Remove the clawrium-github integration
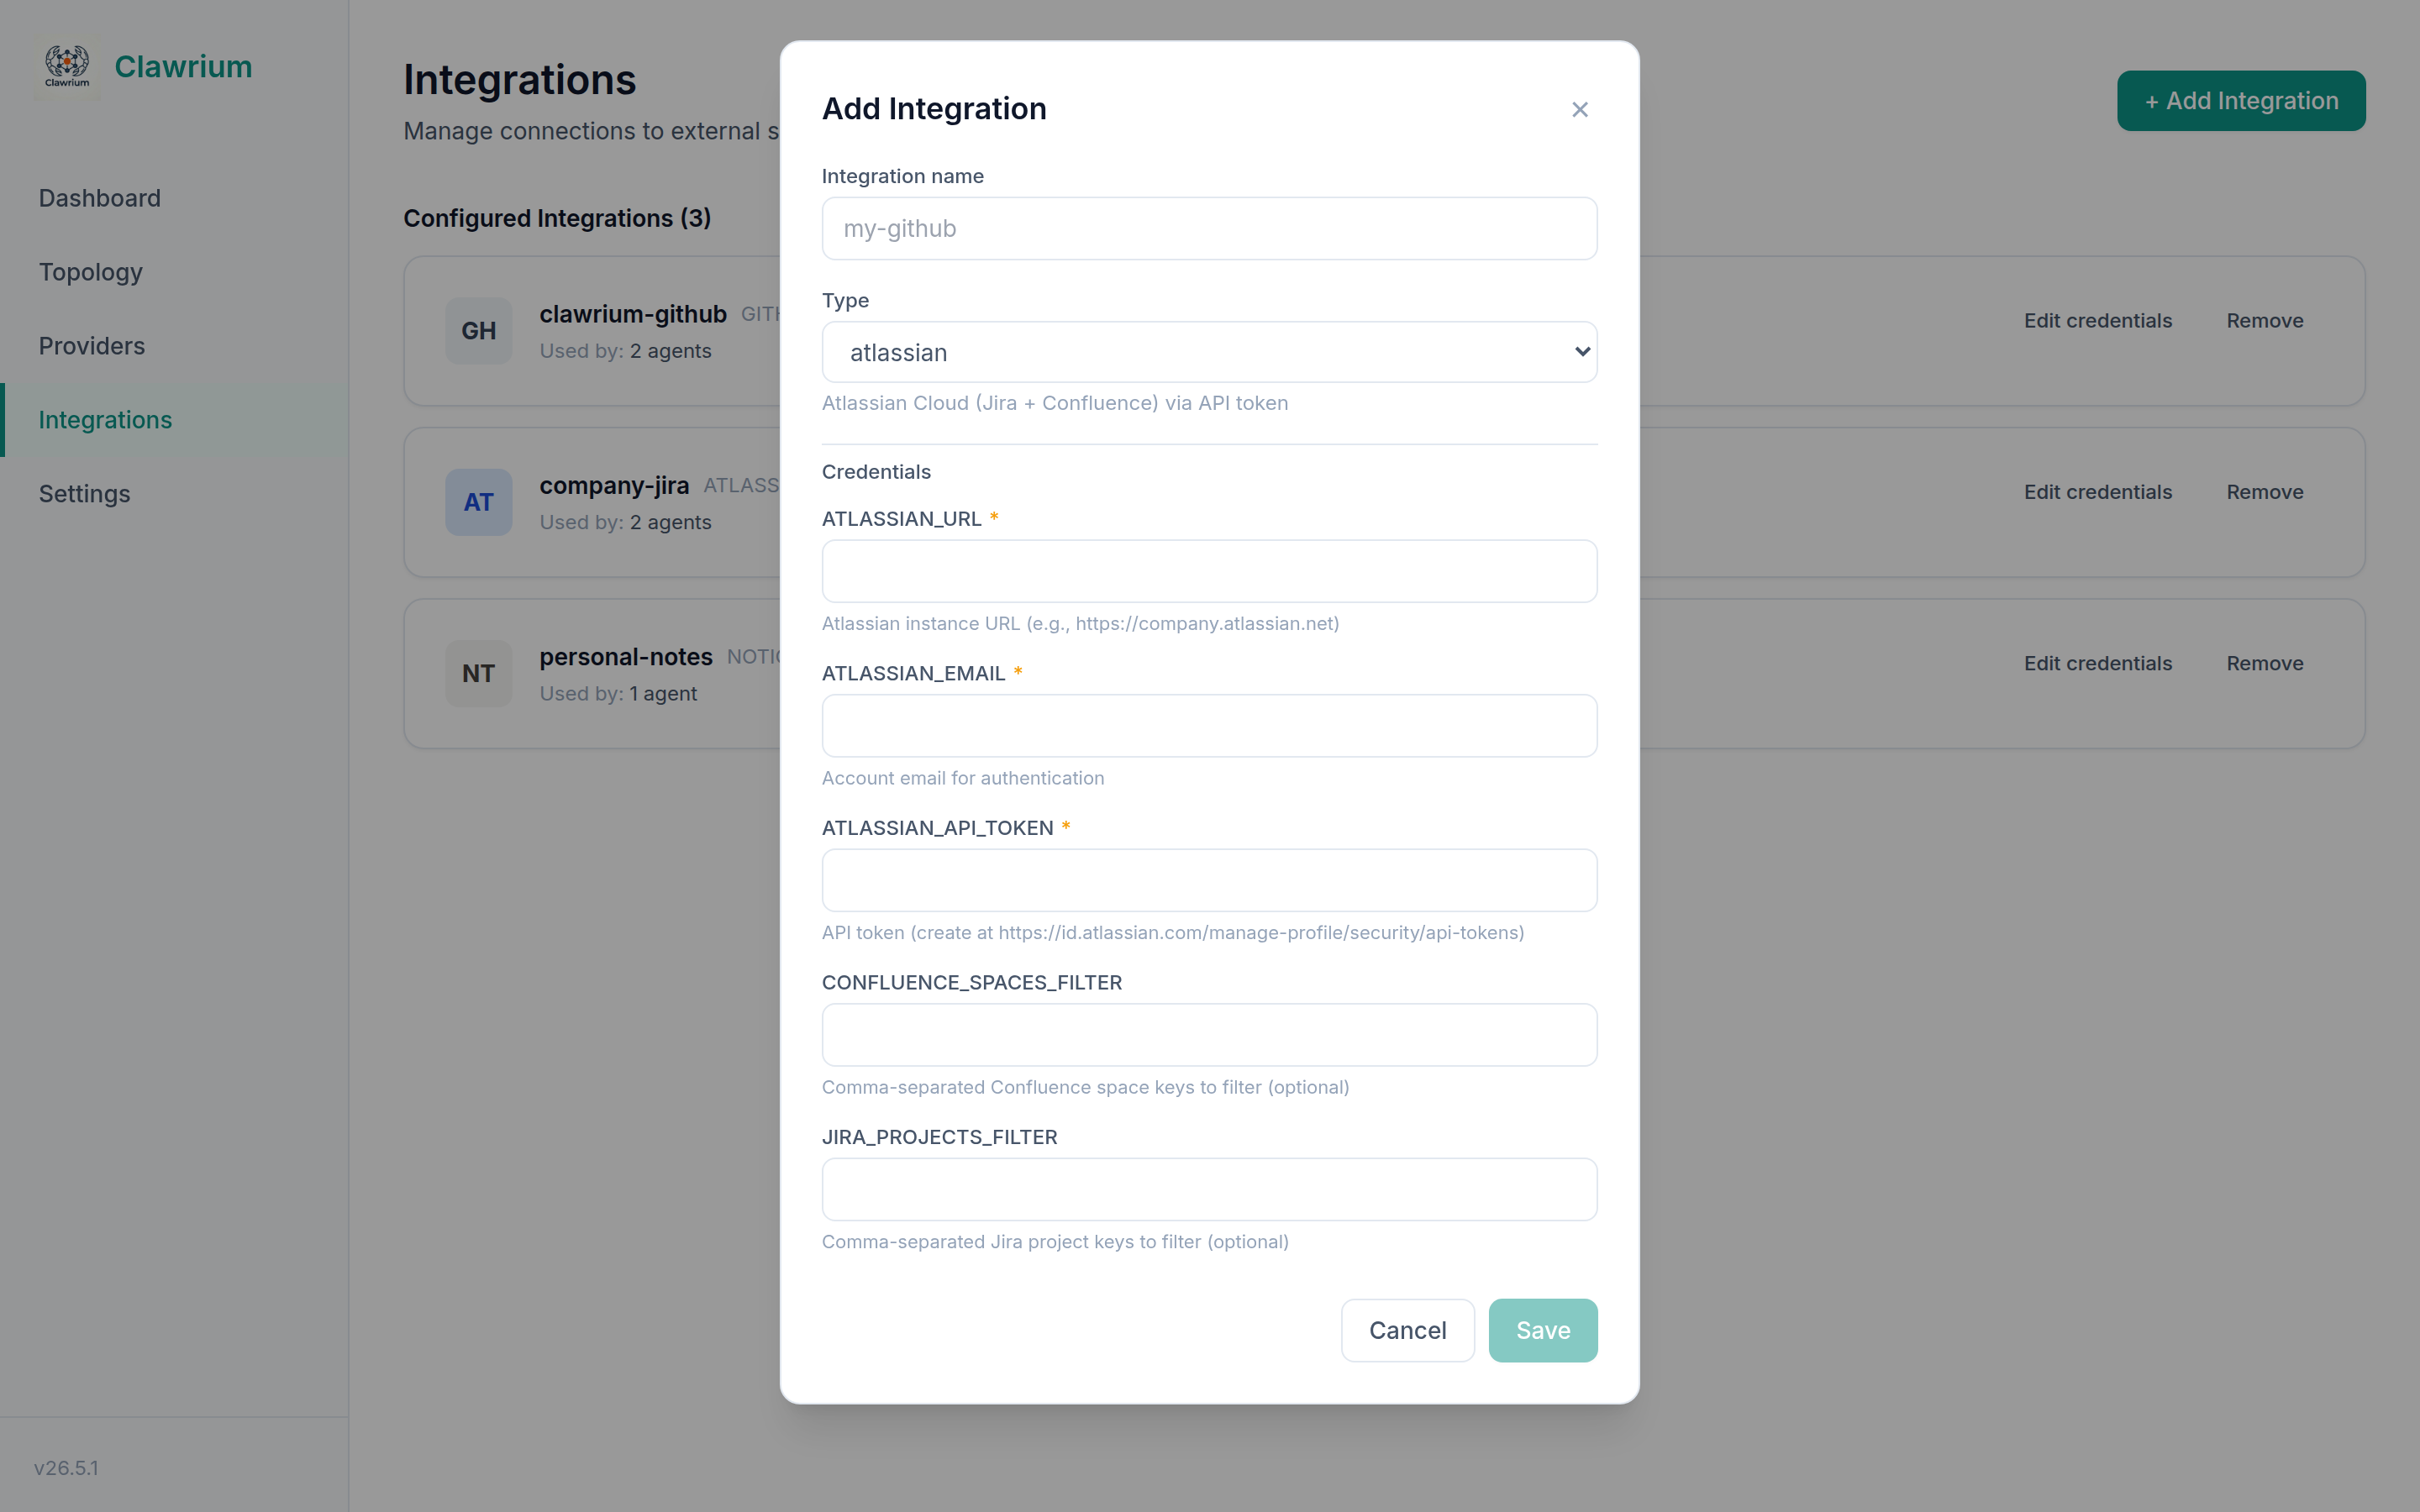This screenshot has width=2420, height=1512. pyautogui.click(x=2264, y=321)
